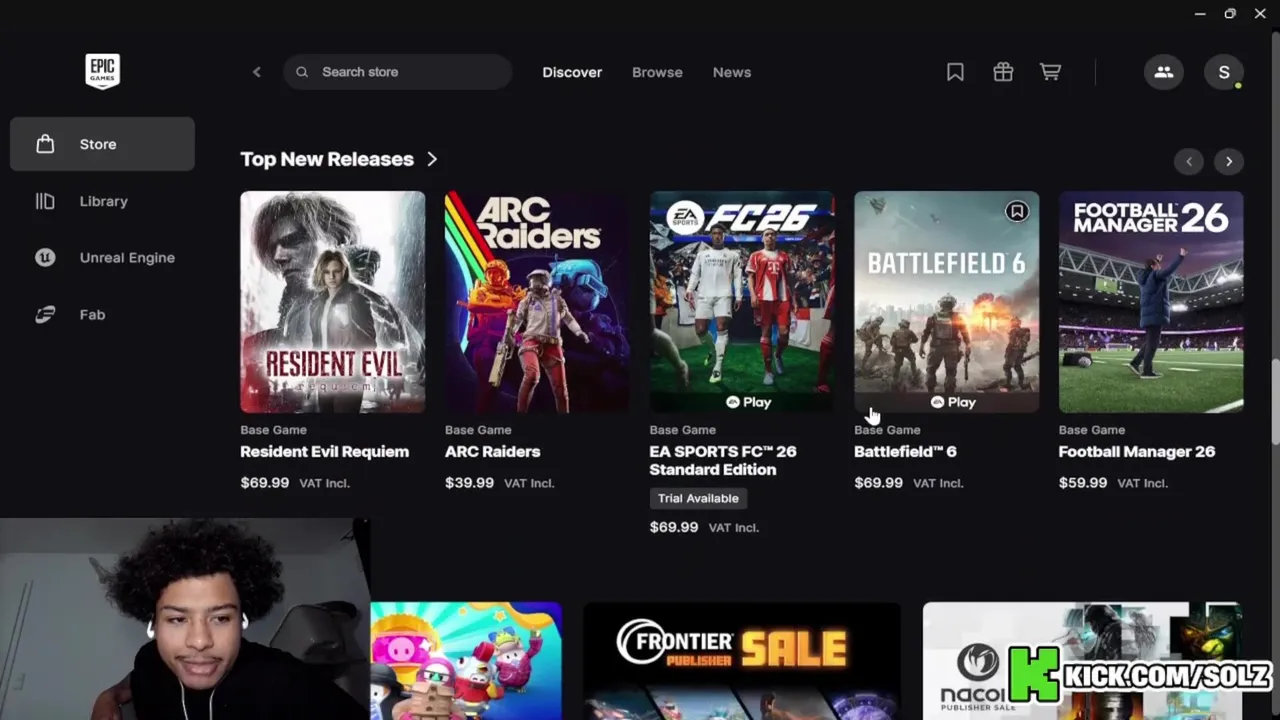Toggle wishlist on the Battlefield 6 card
This screenshot has height=720, width=1280.
pyautogui.click(x=1017, y=211)
